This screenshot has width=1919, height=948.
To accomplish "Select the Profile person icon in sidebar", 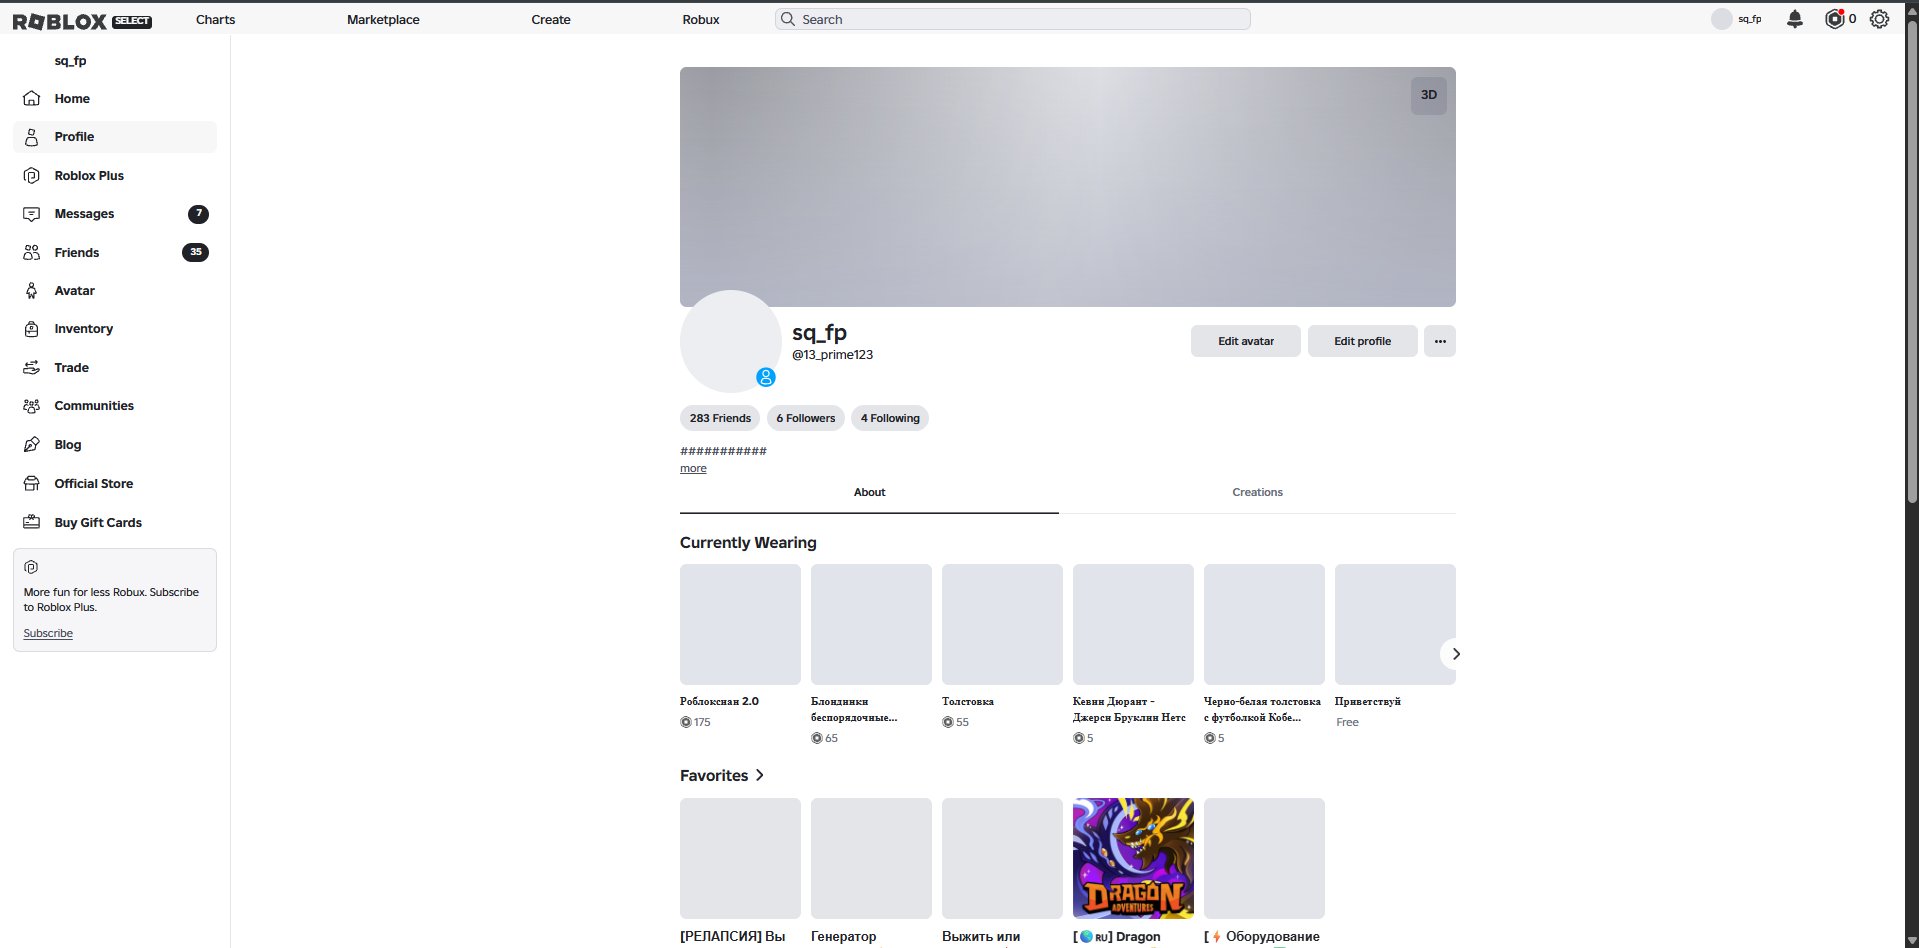I will [x=32, y=137].
